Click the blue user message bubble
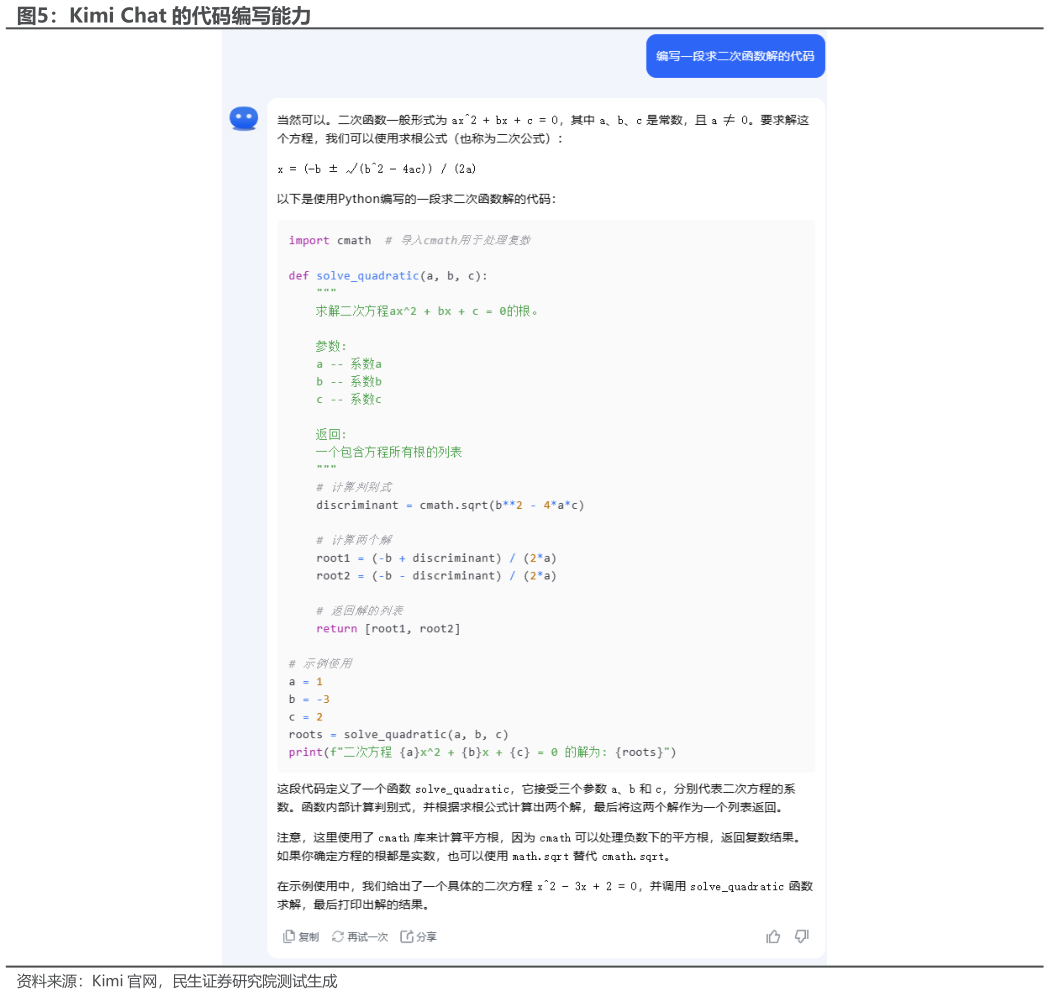This screenshot has height=994, width=1049. (735, 56)
